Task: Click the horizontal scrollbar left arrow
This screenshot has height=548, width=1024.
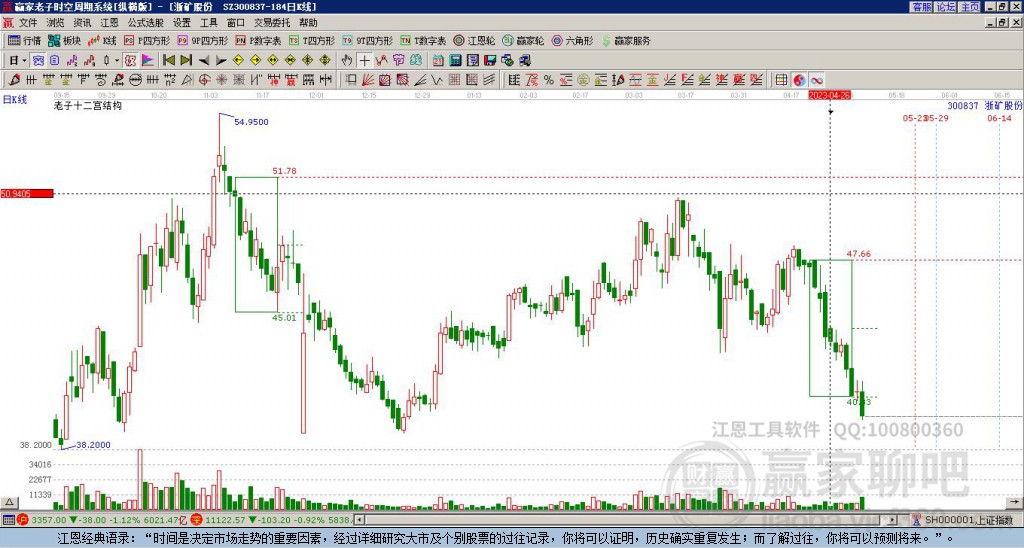Action: [359, 520]
